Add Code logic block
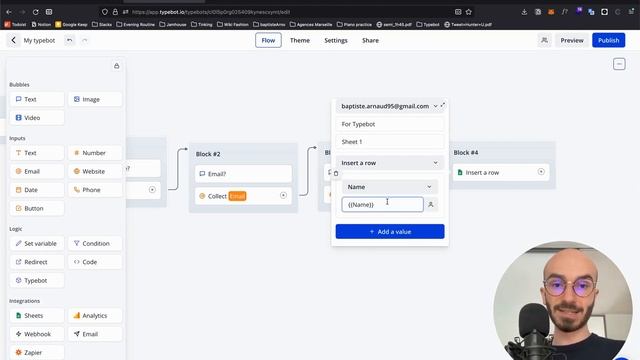Viewport: 640px width, 360px height. [95, 262]
